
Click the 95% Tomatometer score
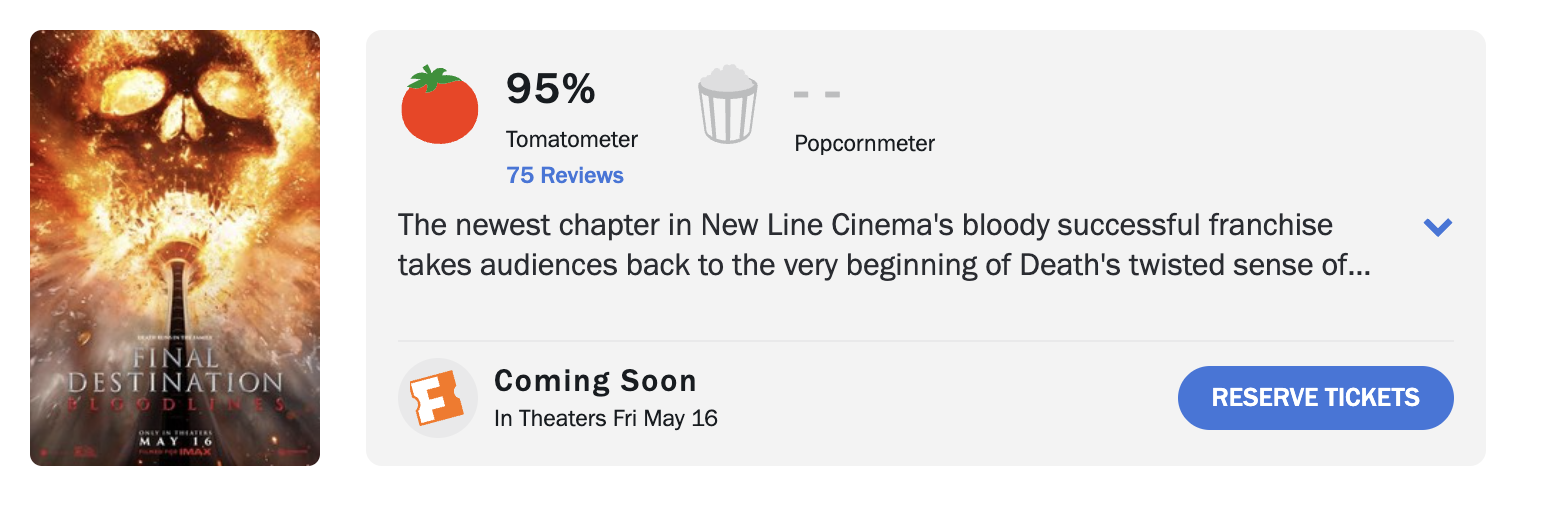click(x=551, y=90)
